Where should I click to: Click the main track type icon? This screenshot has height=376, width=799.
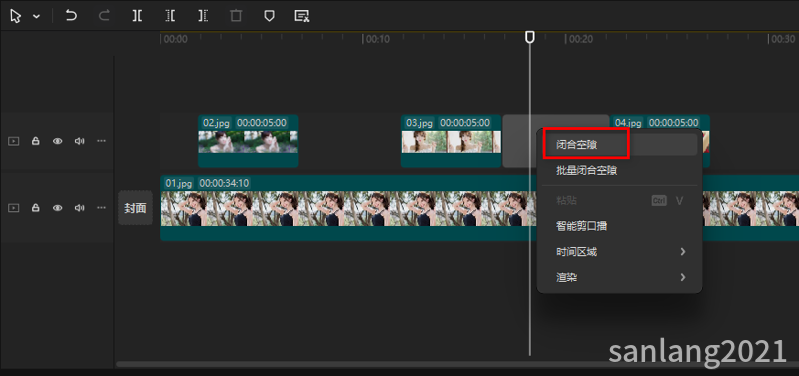click(14, 208)
